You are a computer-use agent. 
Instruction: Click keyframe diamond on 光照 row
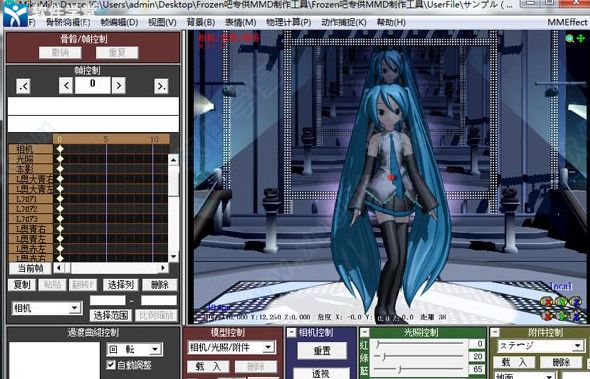pyautogui.click(x=60, y=159)
